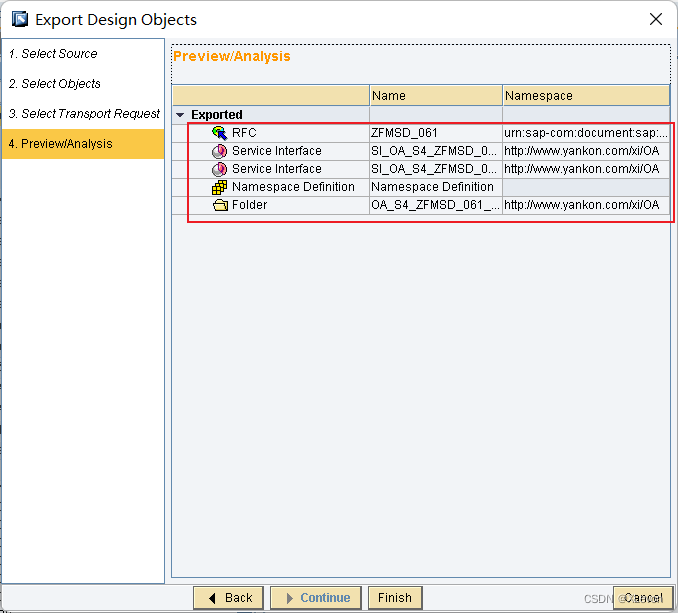Go to step 1 Select Source
Viewport: 678px width, 613px height.
pyautogui.click(x=53, y=54)
